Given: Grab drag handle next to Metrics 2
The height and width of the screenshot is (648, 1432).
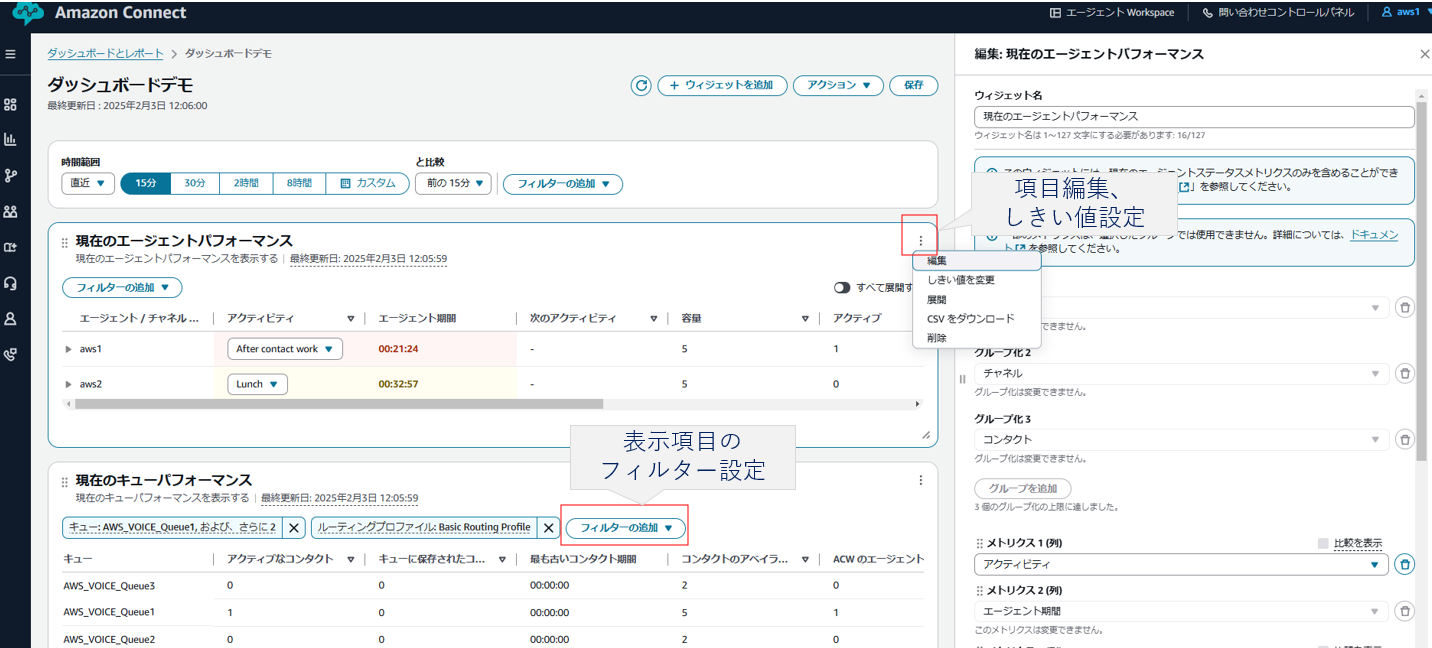Looking at the screenshot, I should [979, 589].
